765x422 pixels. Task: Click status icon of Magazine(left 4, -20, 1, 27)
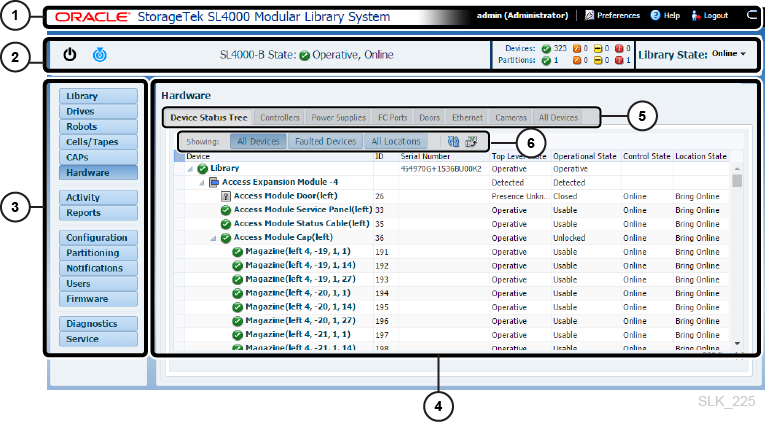(238, 321)
